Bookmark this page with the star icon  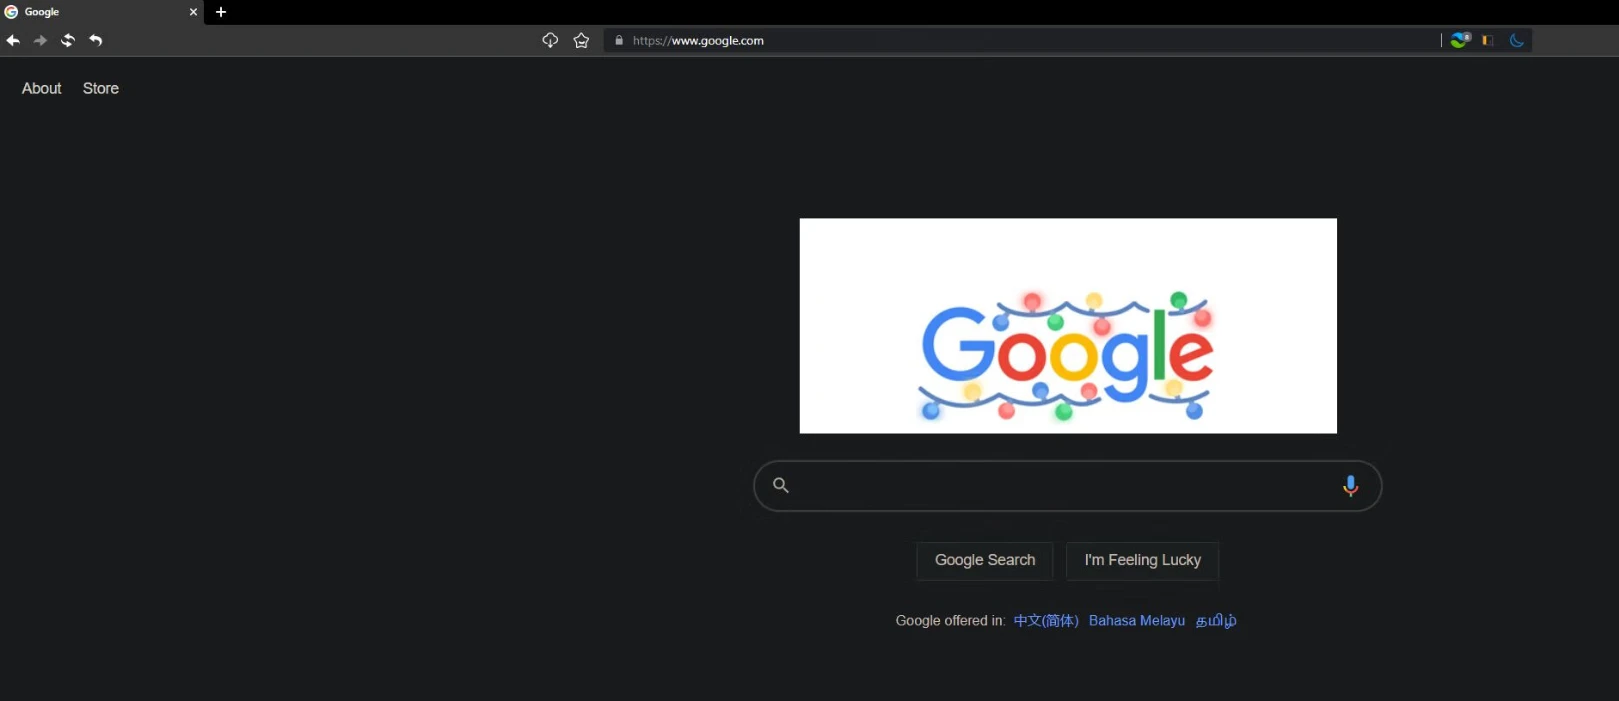tap(581, 40)
